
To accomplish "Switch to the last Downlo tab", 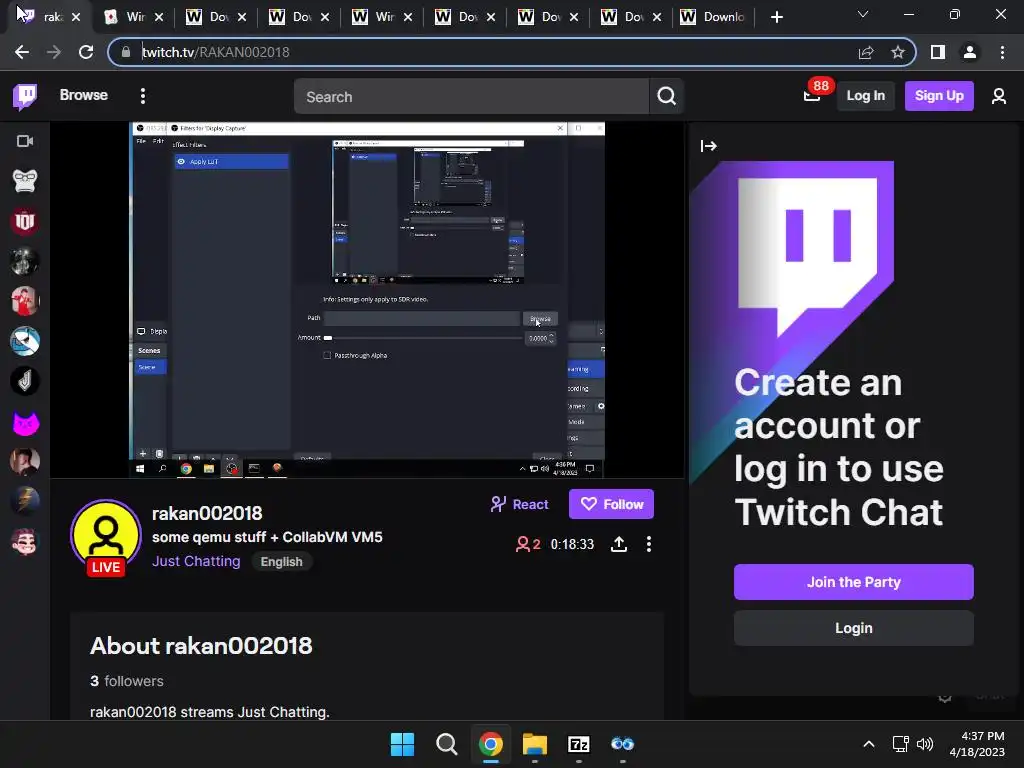I will pyautogui.click(x=714, y=17).
